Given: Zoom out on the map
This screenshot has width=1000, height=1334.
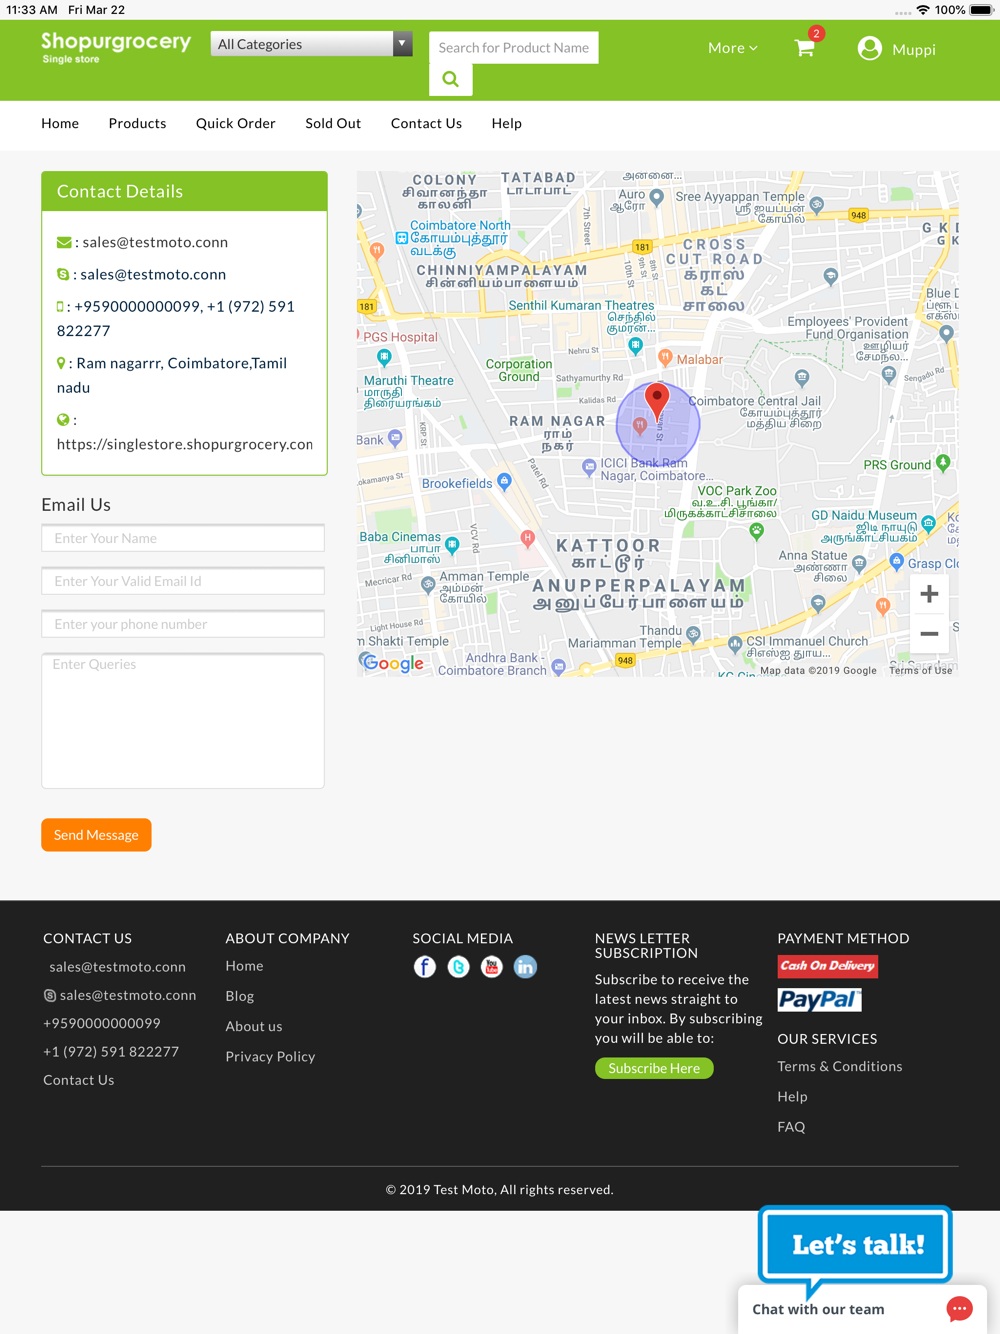Looking at the screenshot, I should pyautogui.click(x=929, y=634).
